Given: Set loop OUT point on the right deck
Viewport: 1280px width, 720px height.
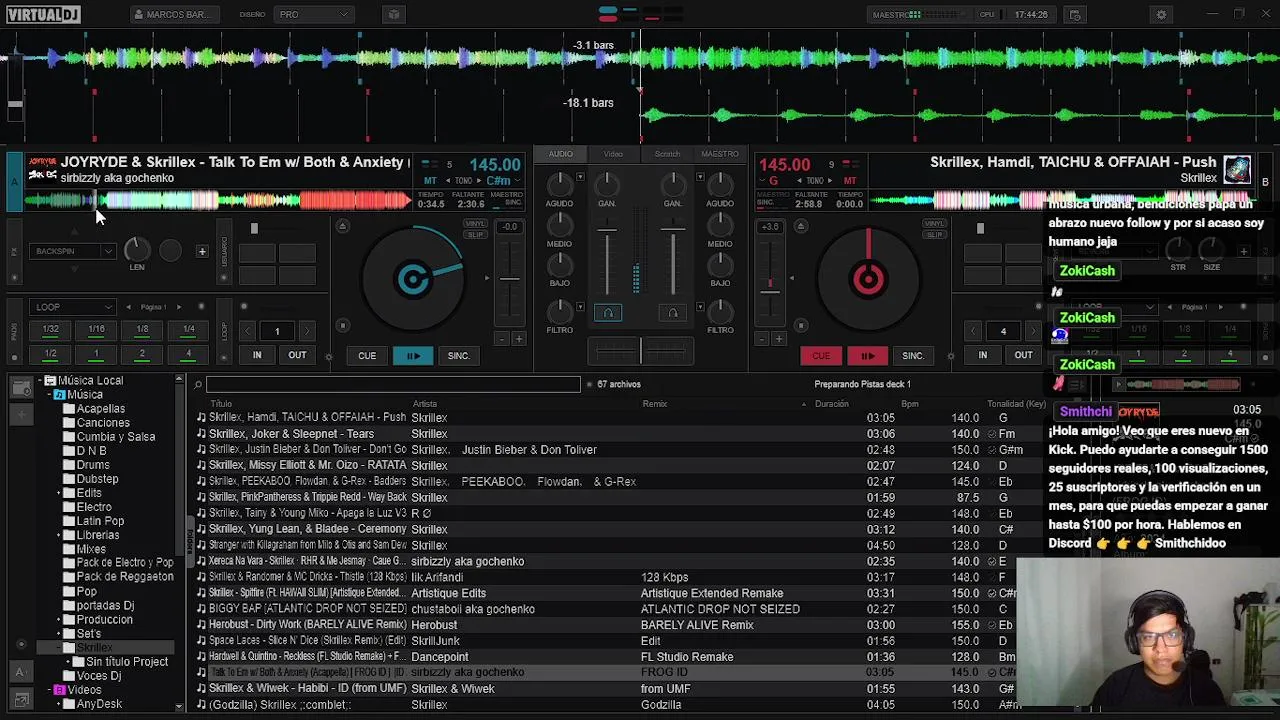Looking at the screenshot, I should (1023, 356).
